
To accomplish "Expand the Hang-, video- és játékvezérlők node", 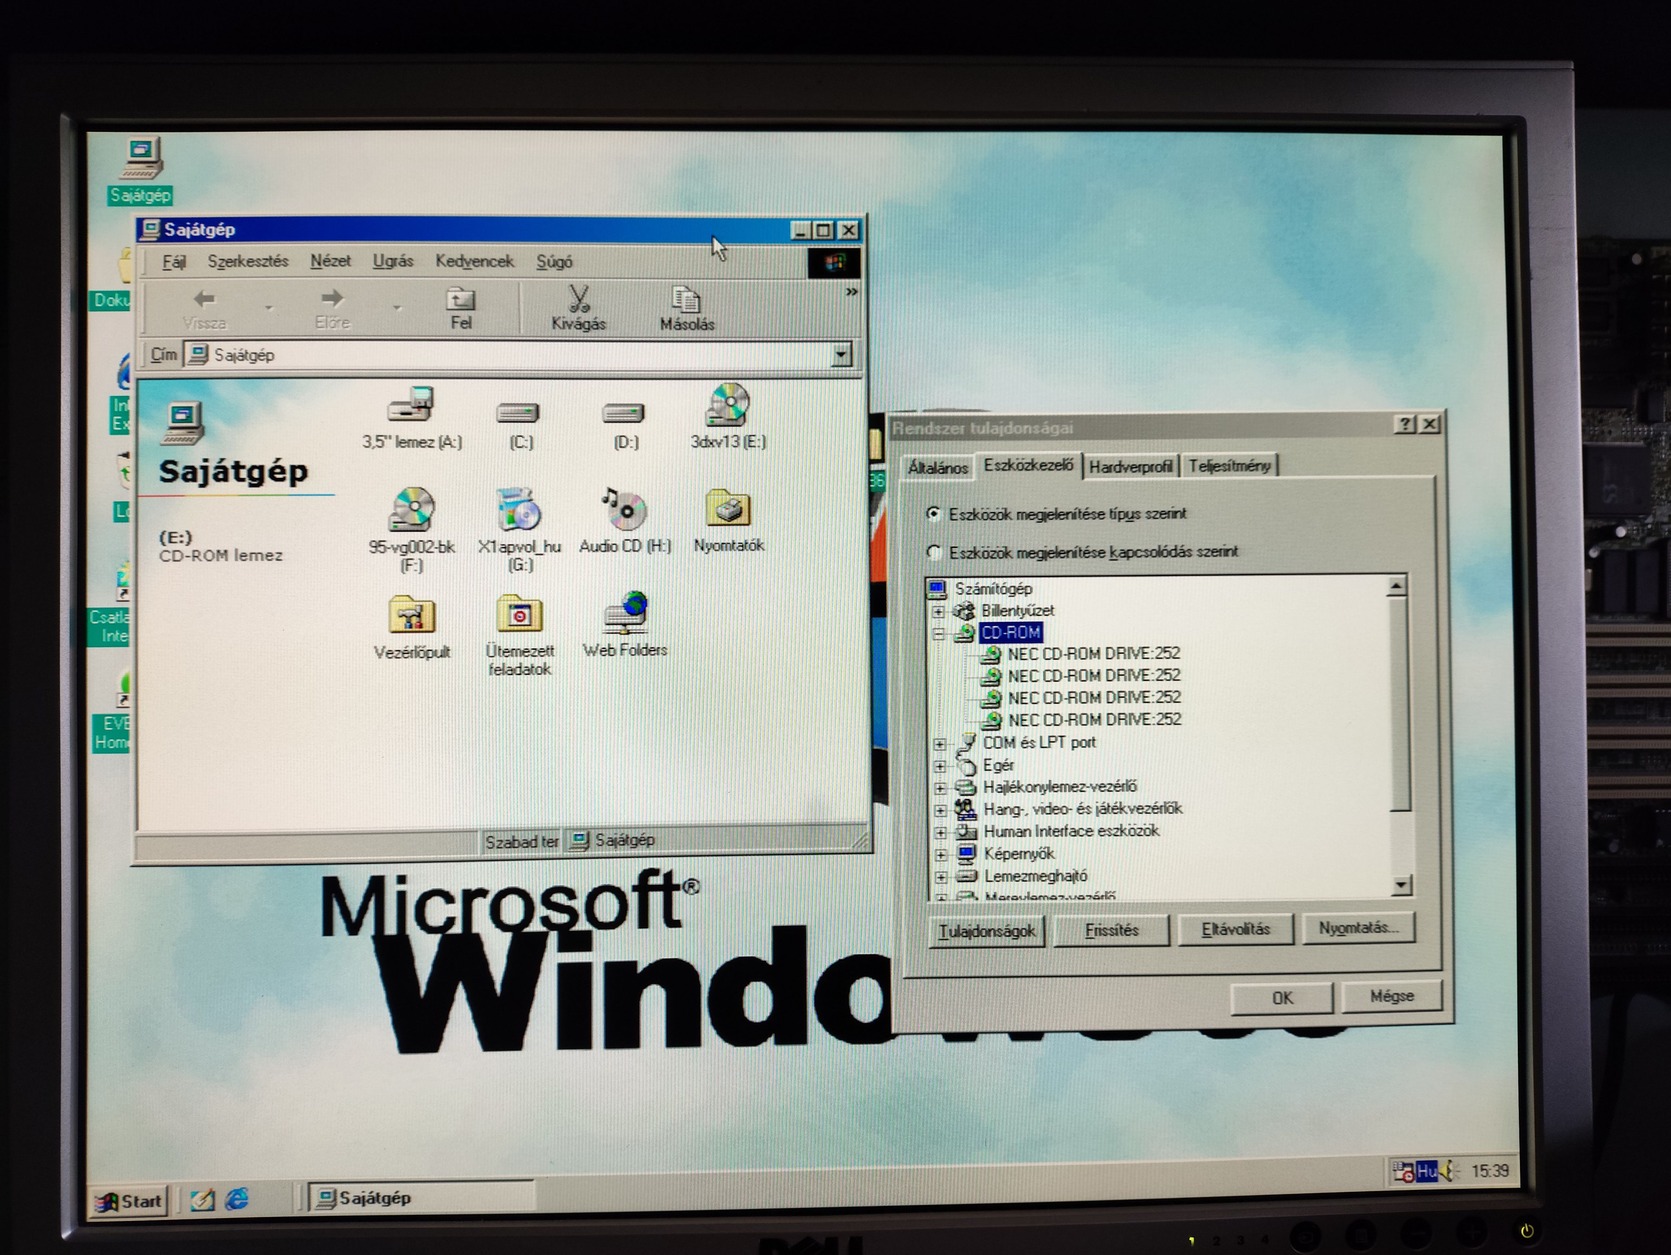I will [939, 810].
